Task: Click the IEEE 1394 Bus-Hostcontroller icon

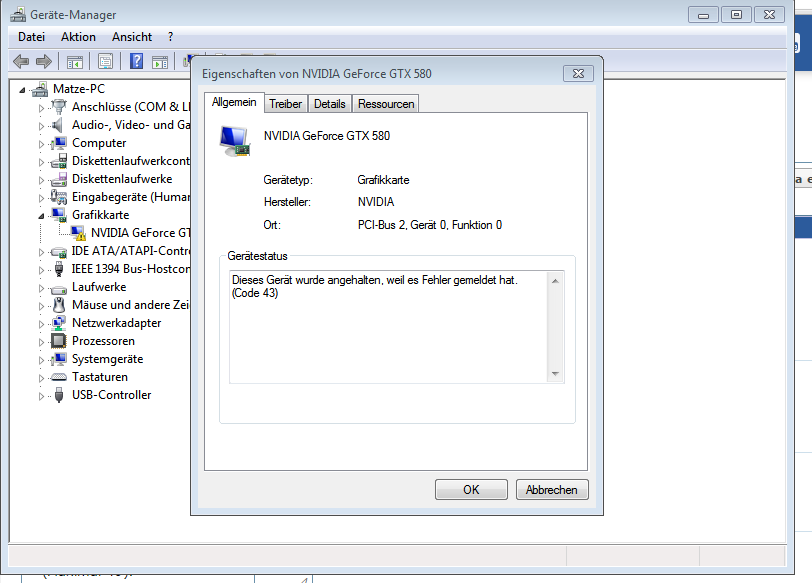Action: [x=59, y=269]
